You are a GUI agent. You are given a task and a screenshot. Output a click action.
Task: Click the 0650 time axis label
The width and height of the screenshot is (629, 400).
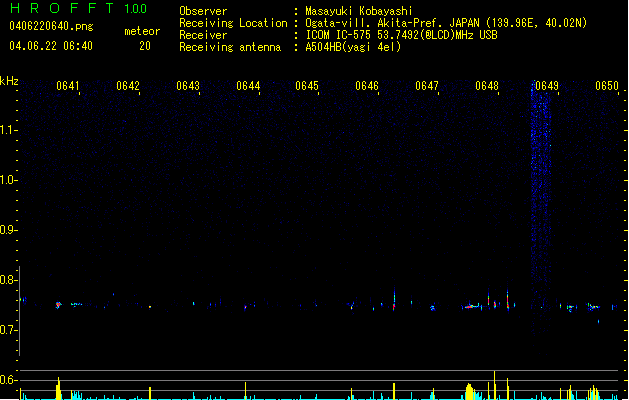[607, 86]
